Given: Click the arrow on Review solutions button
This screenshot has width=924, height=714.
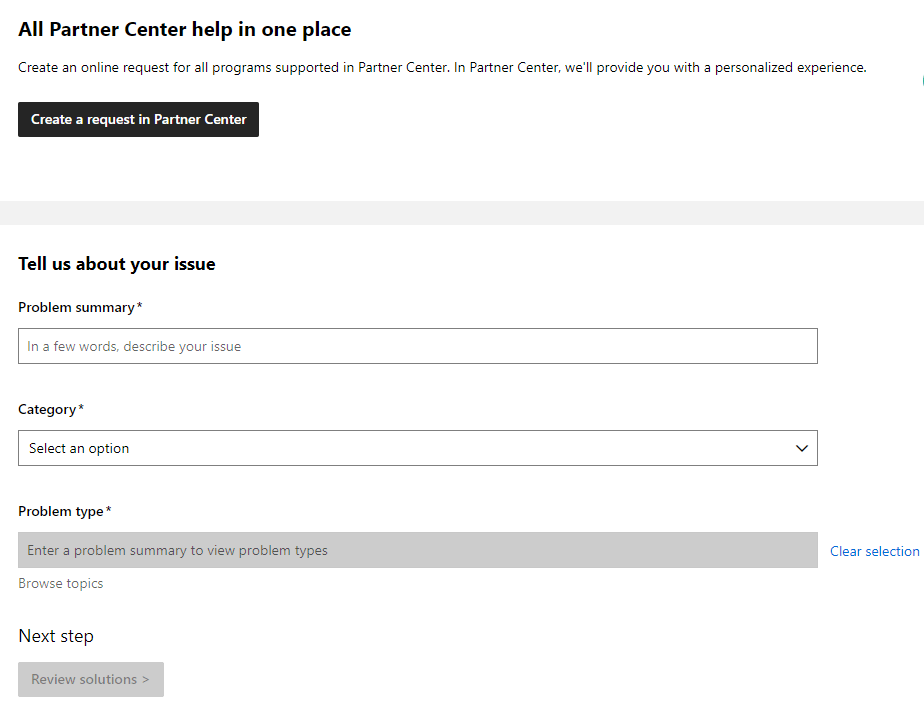Looking at the screenshot, I should pos(146,680).
